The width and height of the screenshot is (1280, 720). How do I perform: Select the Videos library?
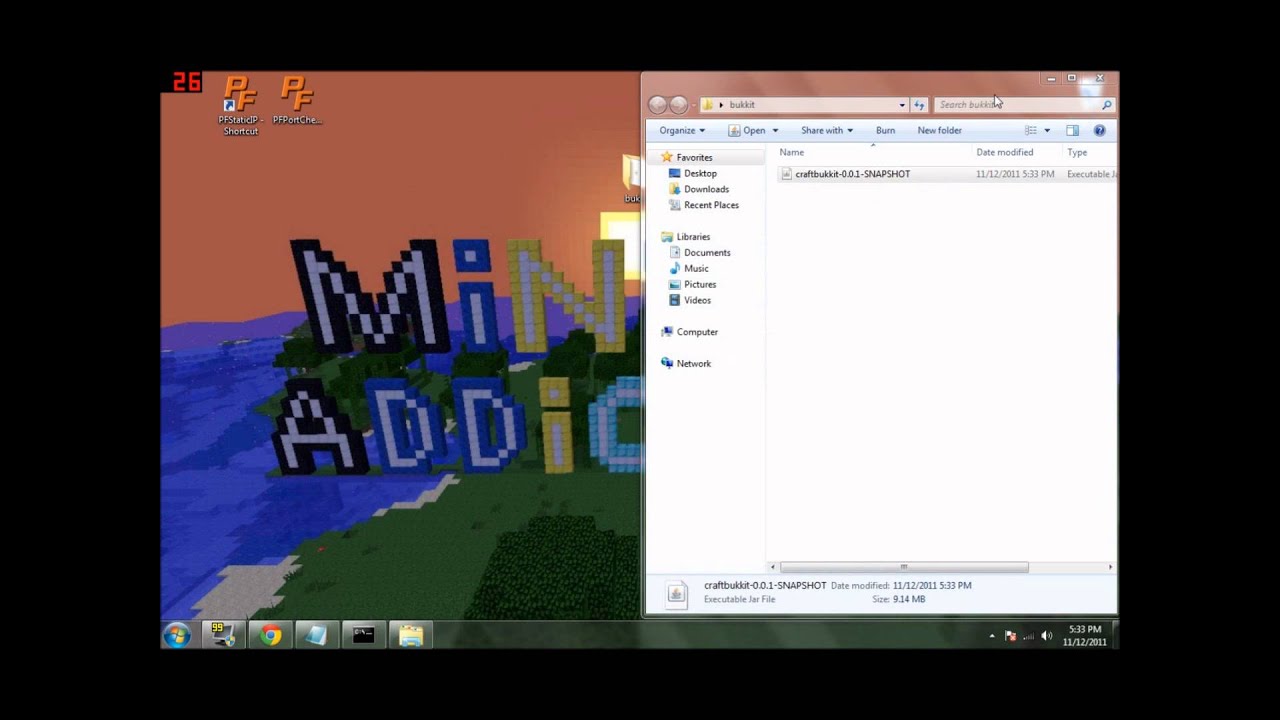697,300
